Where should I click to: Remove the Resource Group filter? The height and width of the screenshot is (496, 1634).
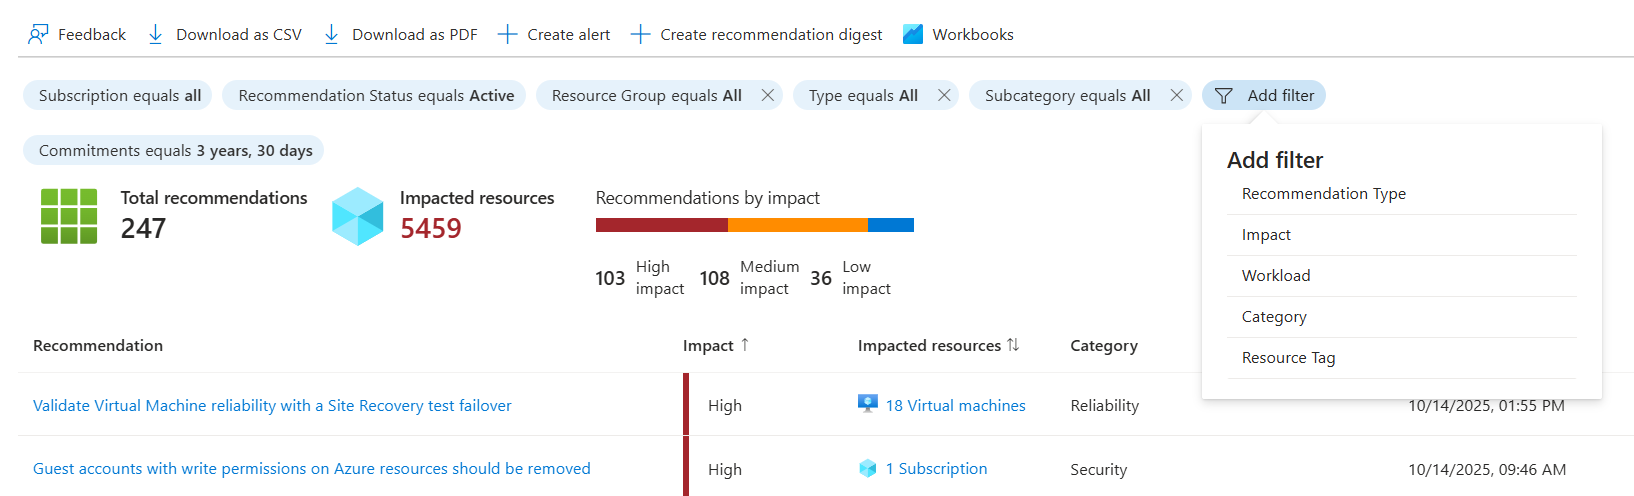click(x=768, y=96)
